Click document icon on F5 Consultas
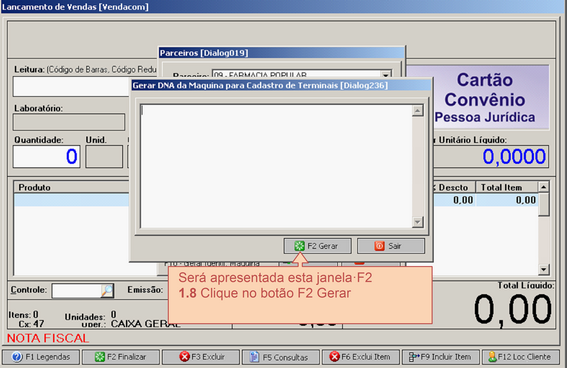Image resolution: width=567 pixels, height=368 pixels. pos(255,357)
